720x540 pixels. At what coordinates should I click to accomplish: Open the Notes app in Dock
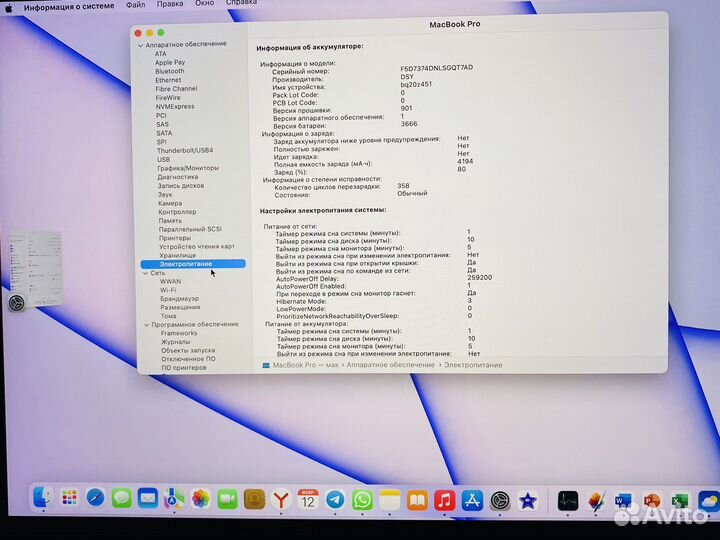[390, 501]
